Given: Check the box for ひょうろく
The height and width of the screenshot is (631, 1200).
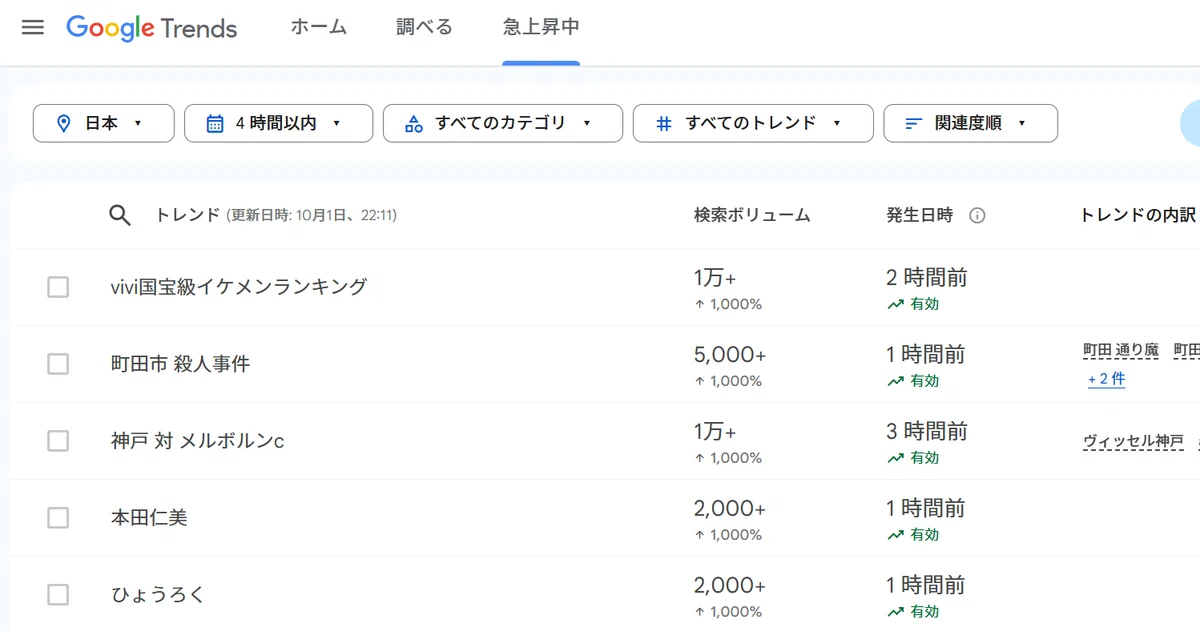Looking at the screenshot, I should 58,595.
